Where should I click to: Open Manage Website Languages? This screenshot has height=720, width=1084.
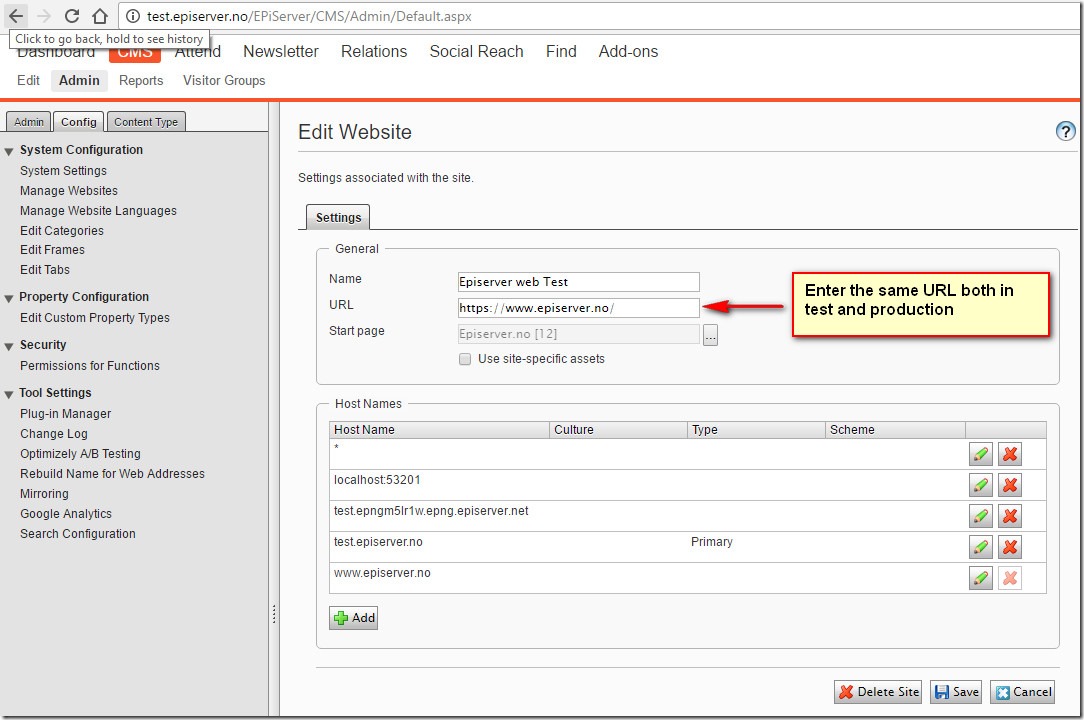[98, 210]
